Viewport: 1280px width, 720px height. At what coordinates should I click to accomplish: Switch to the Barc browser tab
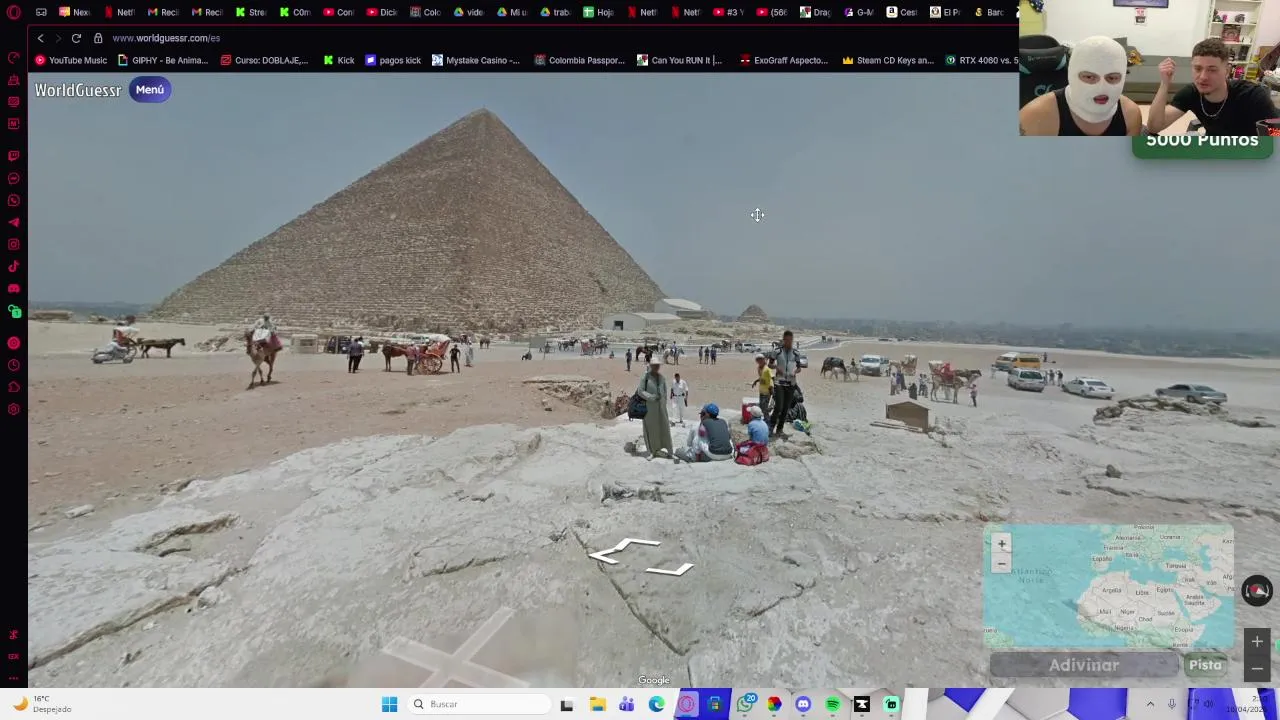click(x=988, y=12)
